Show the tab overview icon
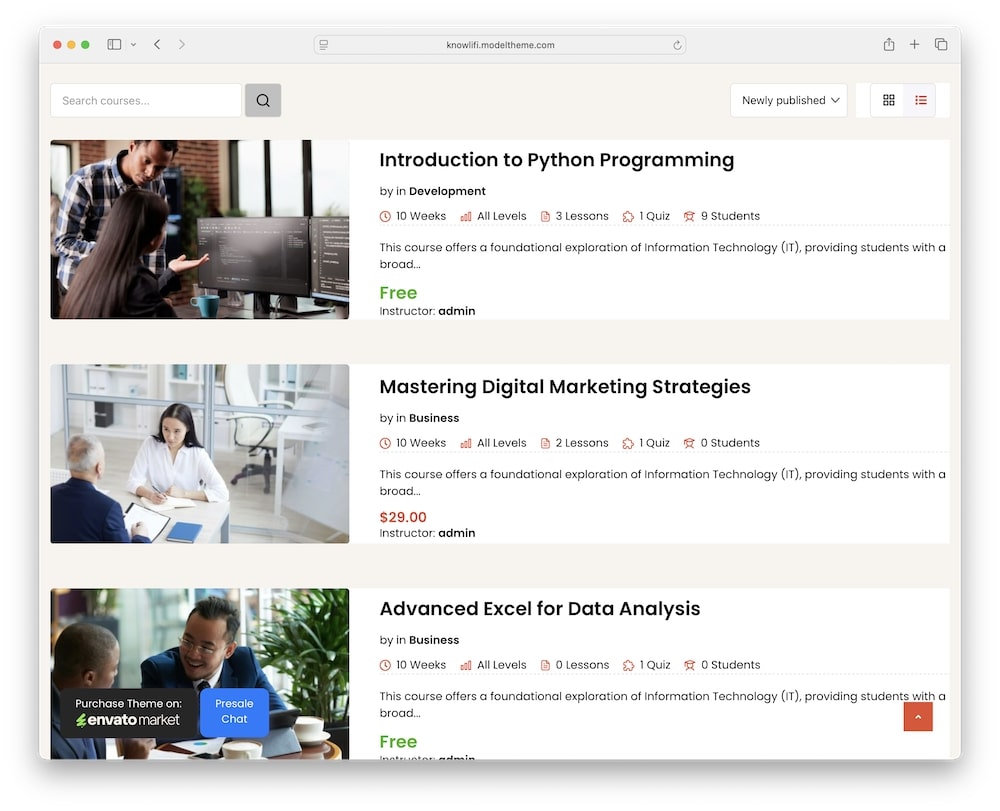 (941, 45)
